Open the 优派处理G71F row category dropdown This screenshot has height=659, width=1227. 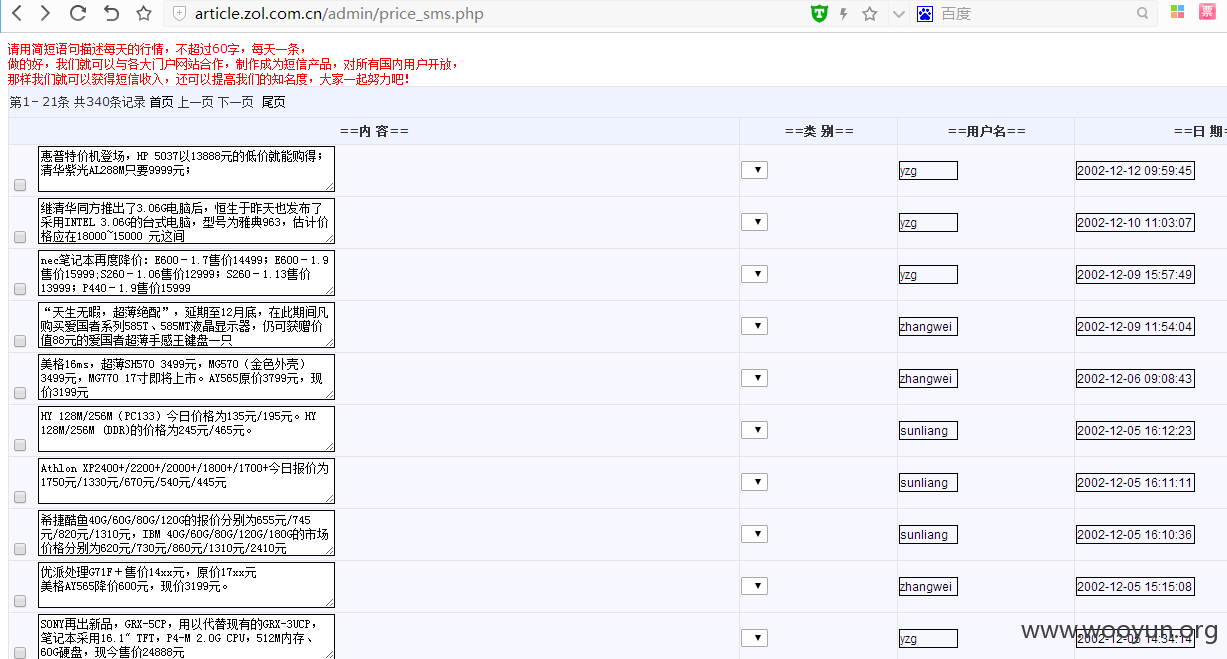tap(754, 586)
